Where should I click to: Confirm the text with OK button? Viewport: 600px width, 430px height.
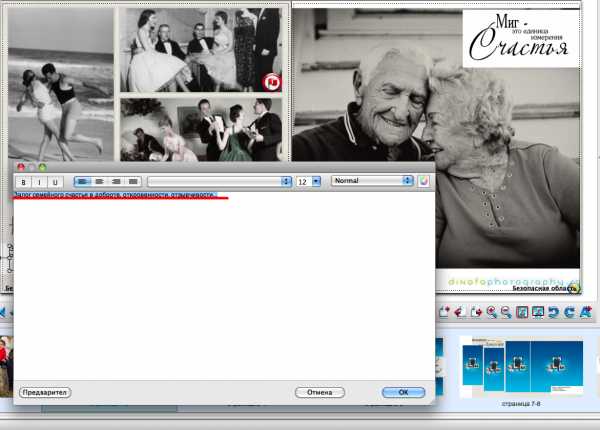(x=403, y=393)
